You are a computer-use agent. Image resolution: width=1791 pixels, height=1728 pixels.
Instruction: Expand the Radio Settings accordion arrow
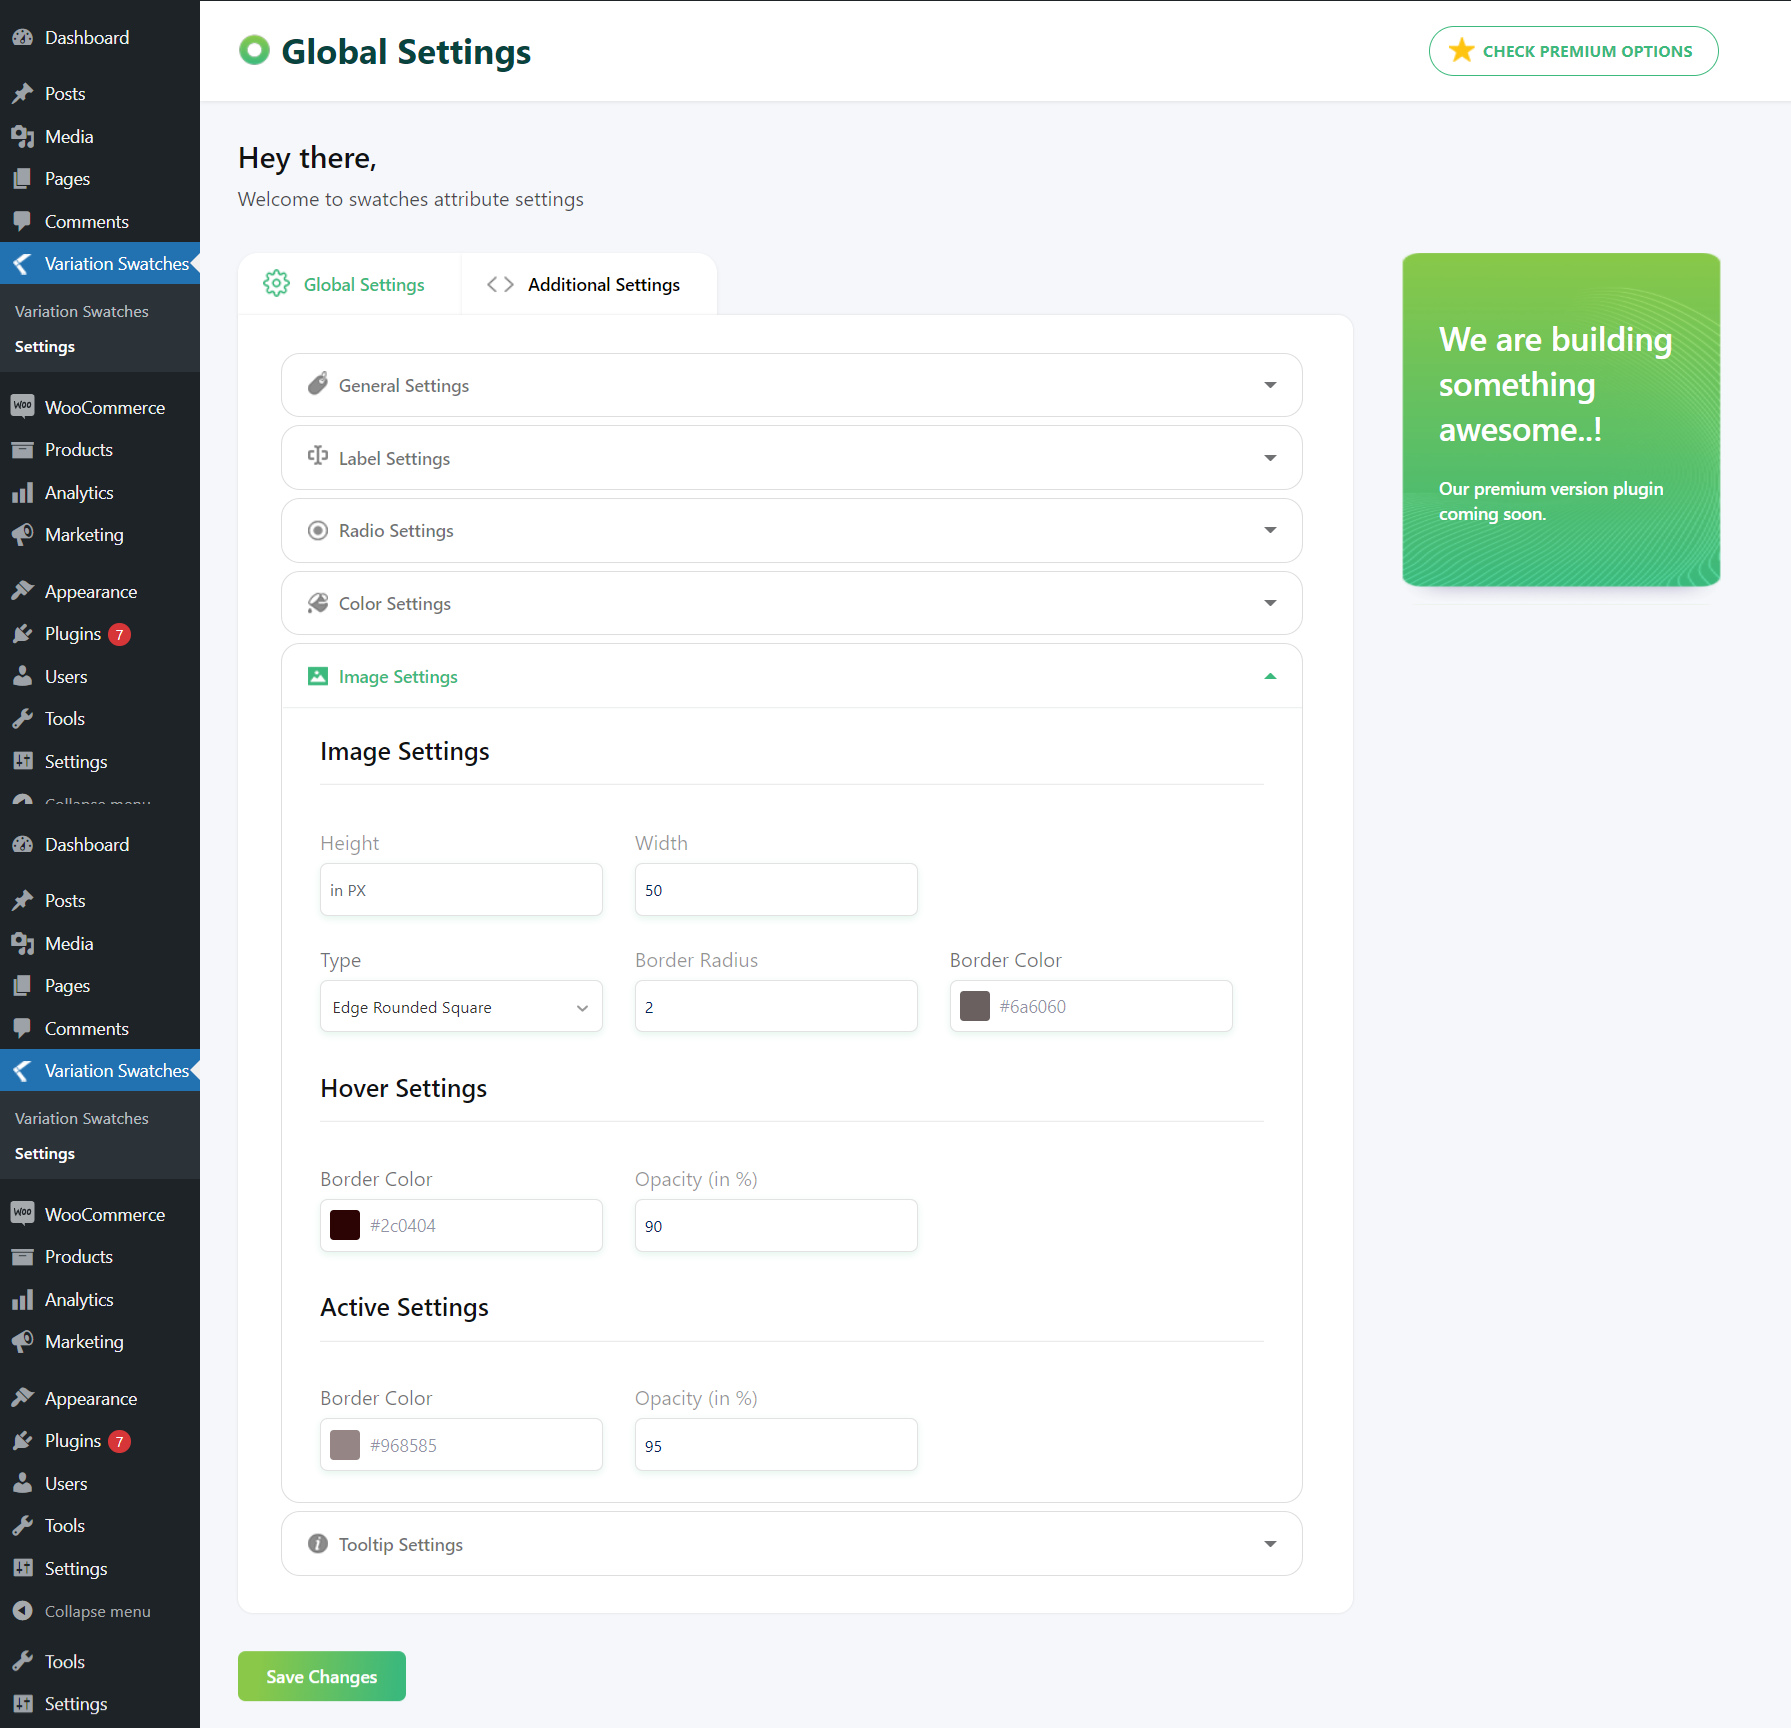pyautogui.click(x=1270, y=530)
